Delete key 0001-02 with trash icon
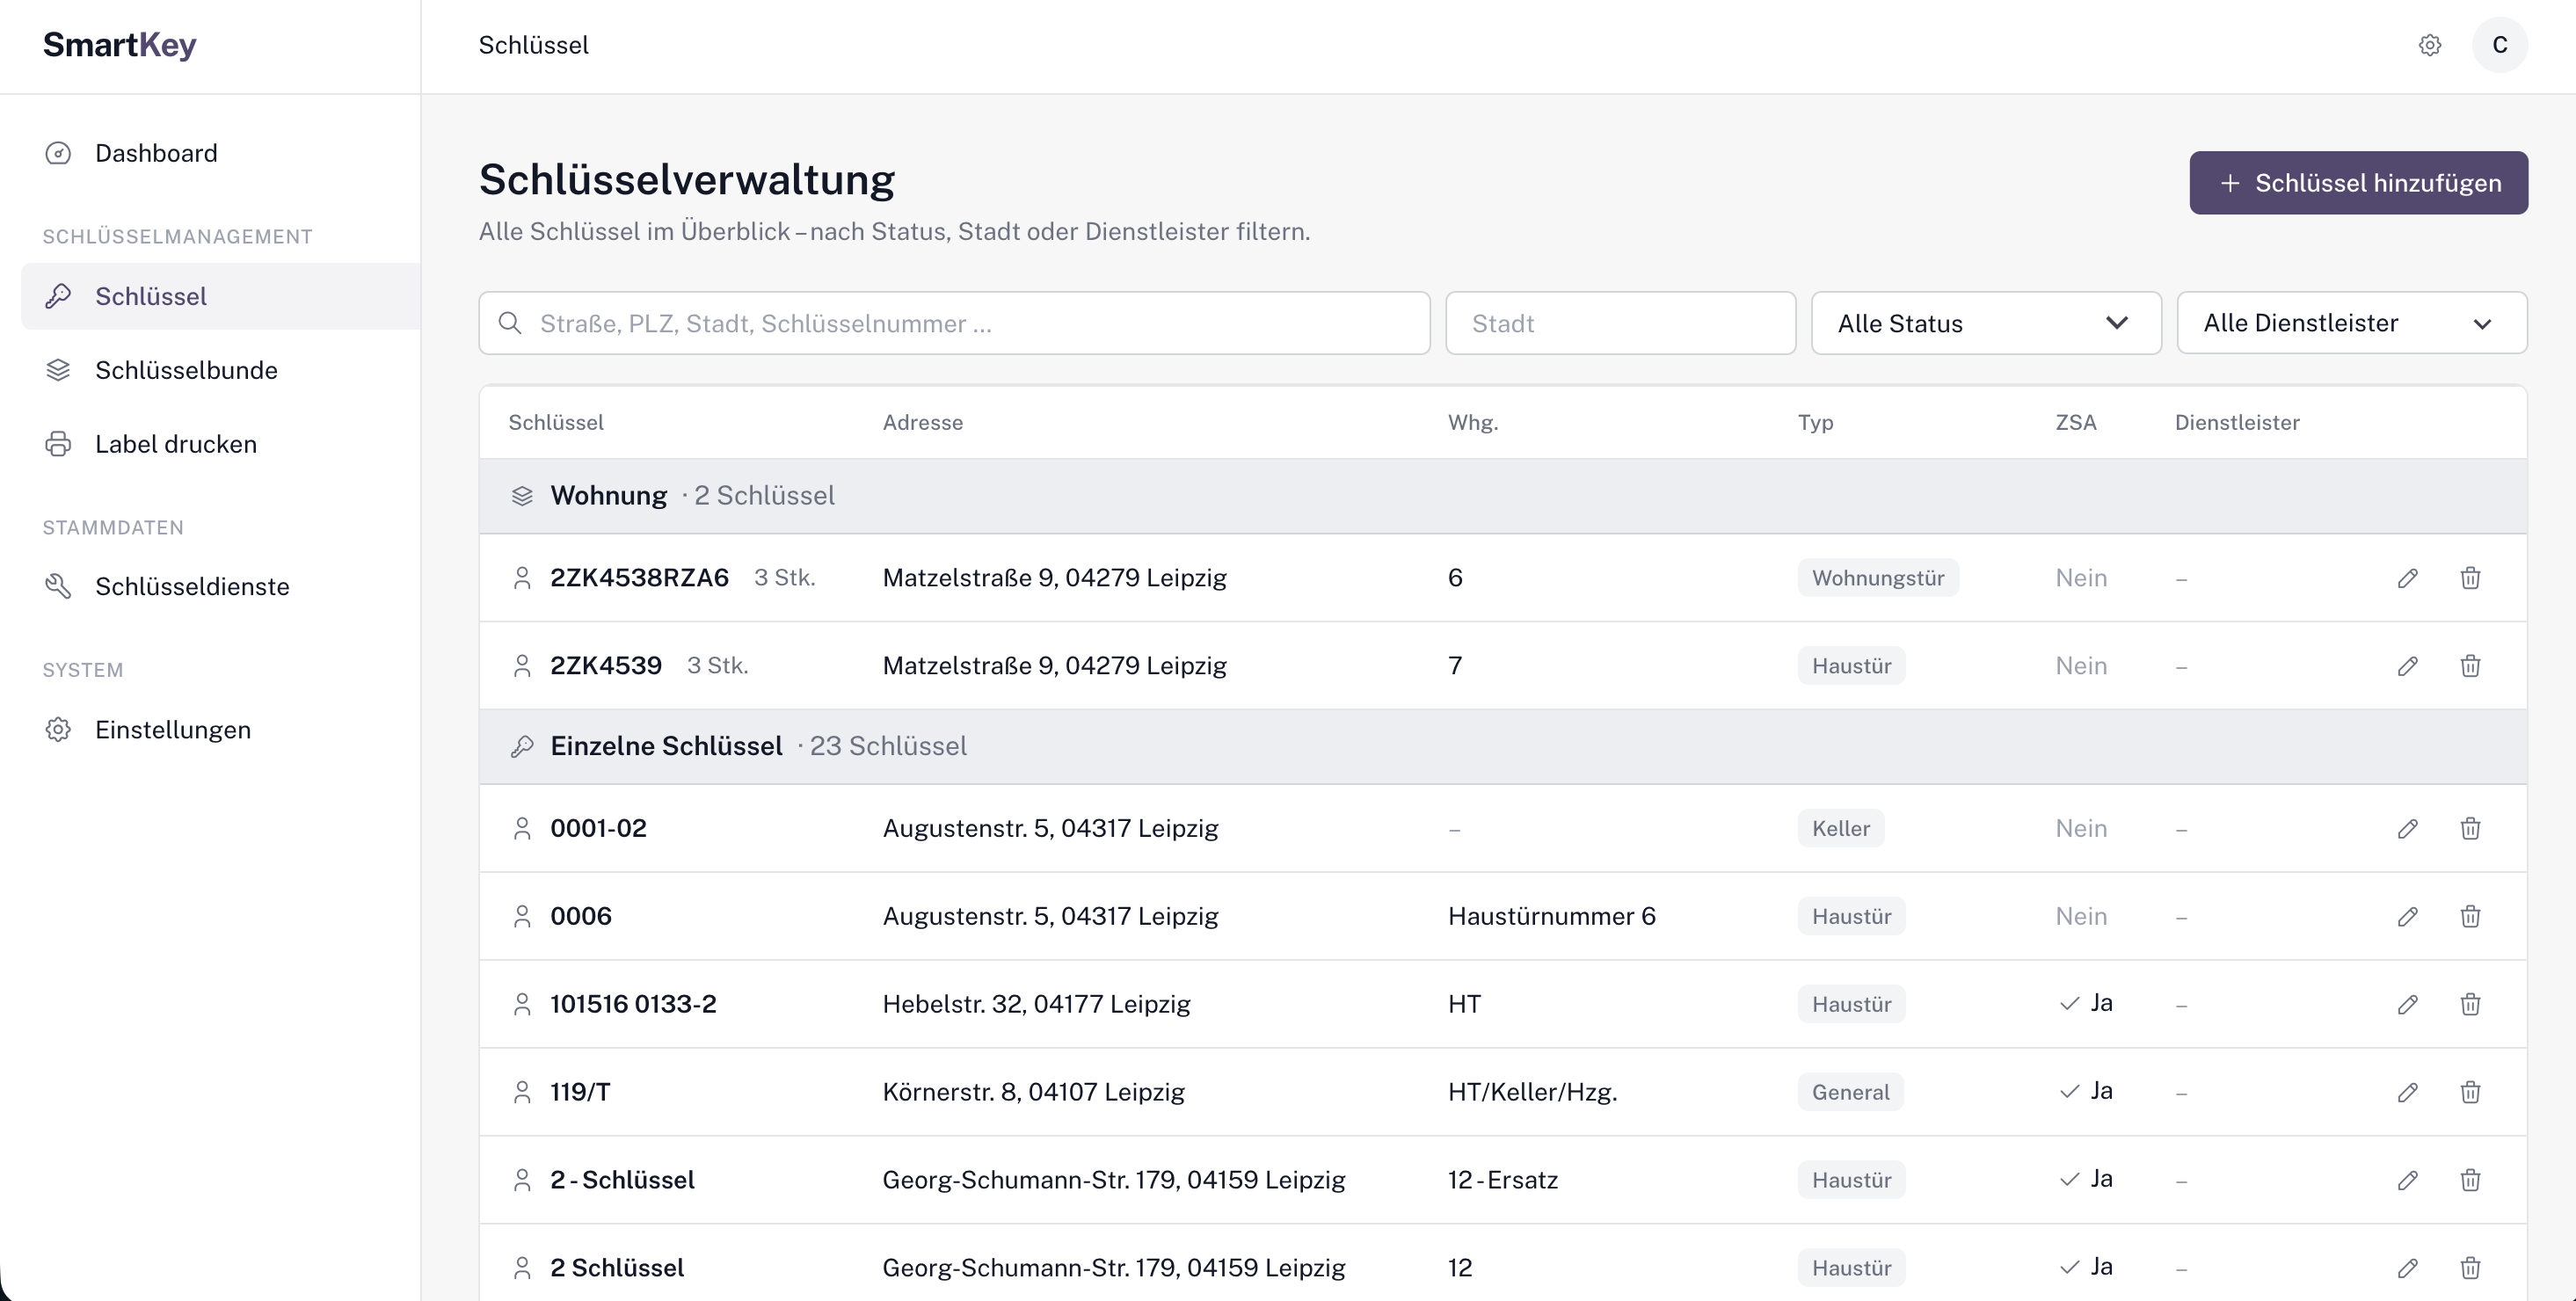 pos(2469,828)
